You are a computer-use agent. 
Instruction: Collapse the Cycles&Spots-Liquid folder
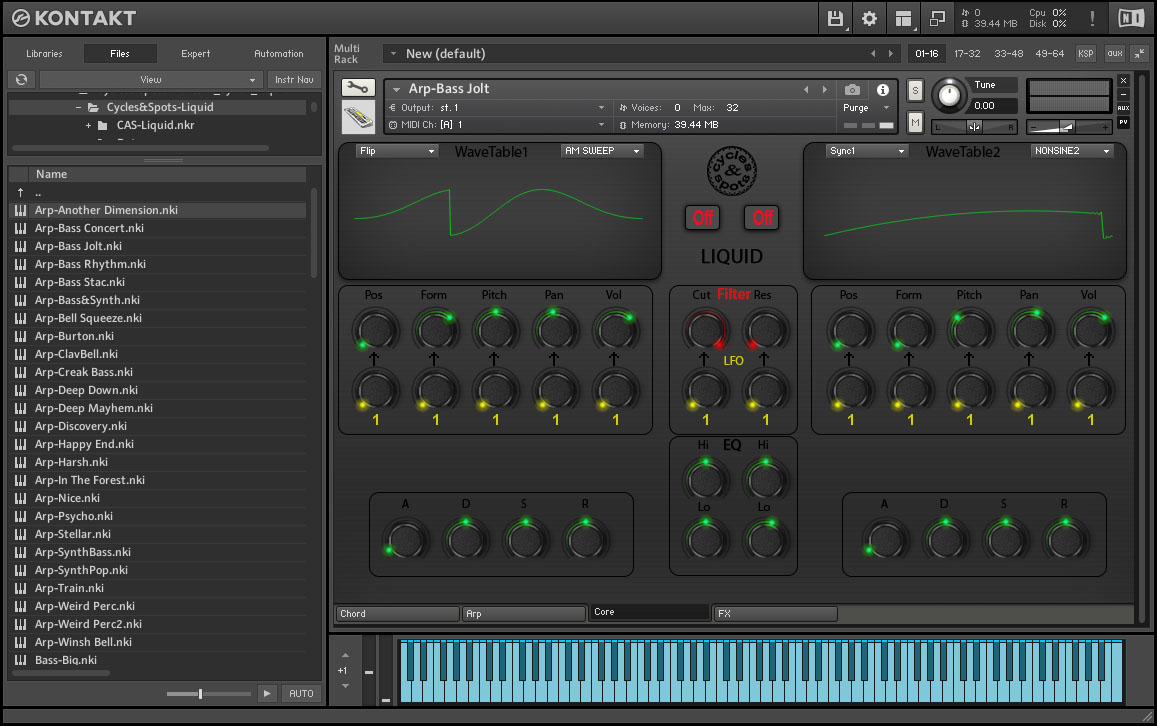pyautogui.click(x=79, y=108)
